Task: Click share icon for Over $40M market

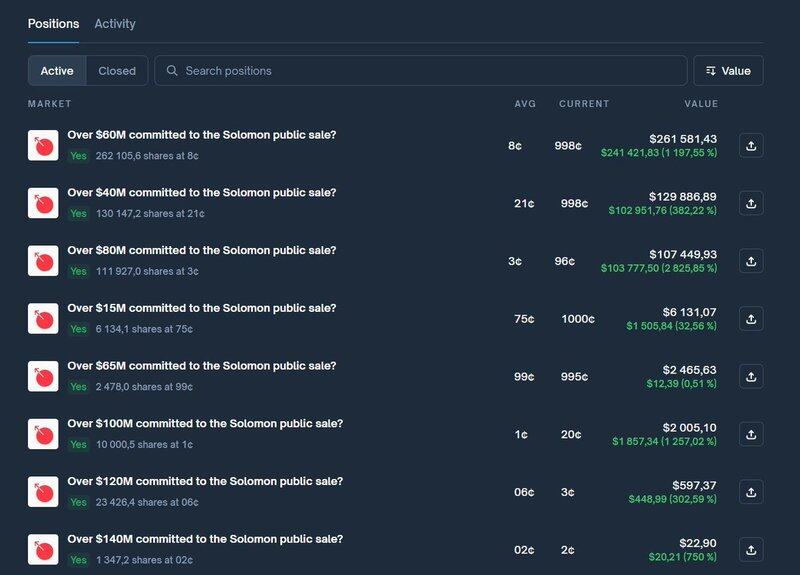Action: point(751,203)
